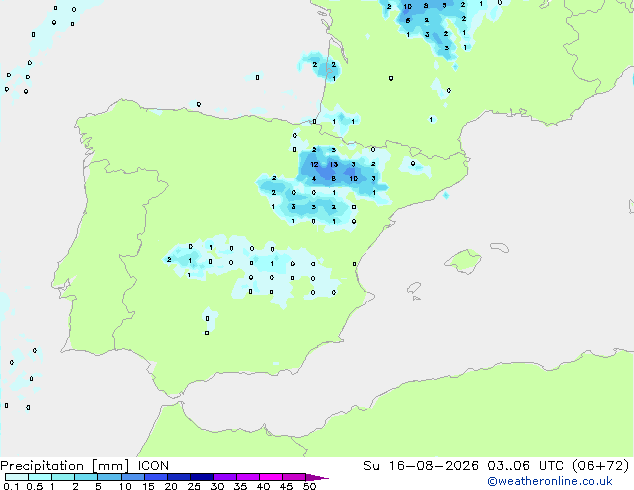The width and height of the screenshot is (634, 490).
Task: Pick the 35–40 mm legend color swatch
Action: point(248,477)
